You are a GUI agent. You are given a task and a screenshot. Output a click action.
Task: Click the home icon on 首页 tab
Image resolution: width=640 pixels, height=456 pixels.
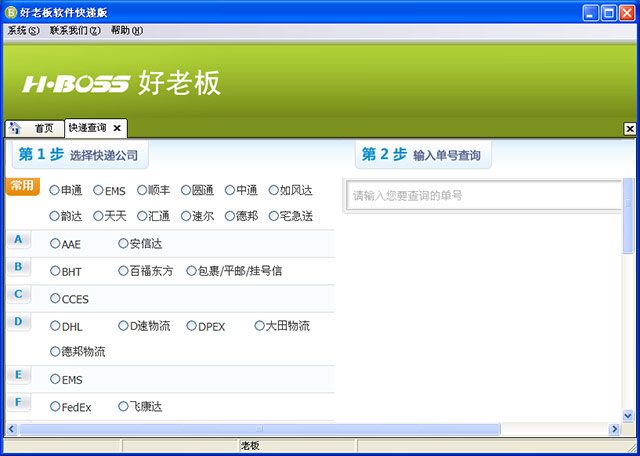(x=15, y=128)
